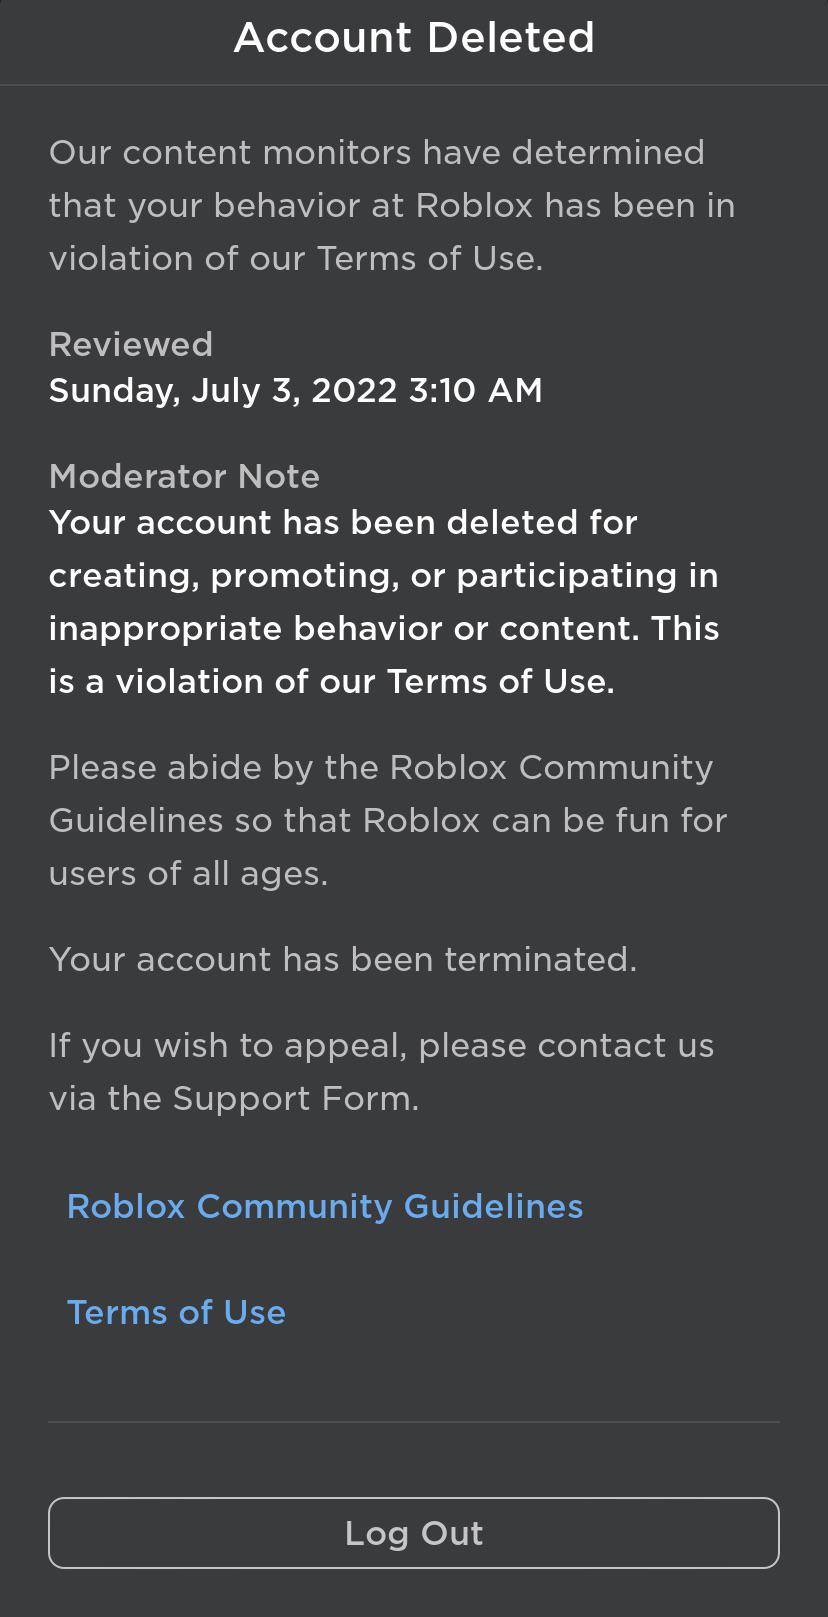Screen dimensions: 828x1617
Task: Click "Your account has been deleted for" line
Action: [343, 523]
